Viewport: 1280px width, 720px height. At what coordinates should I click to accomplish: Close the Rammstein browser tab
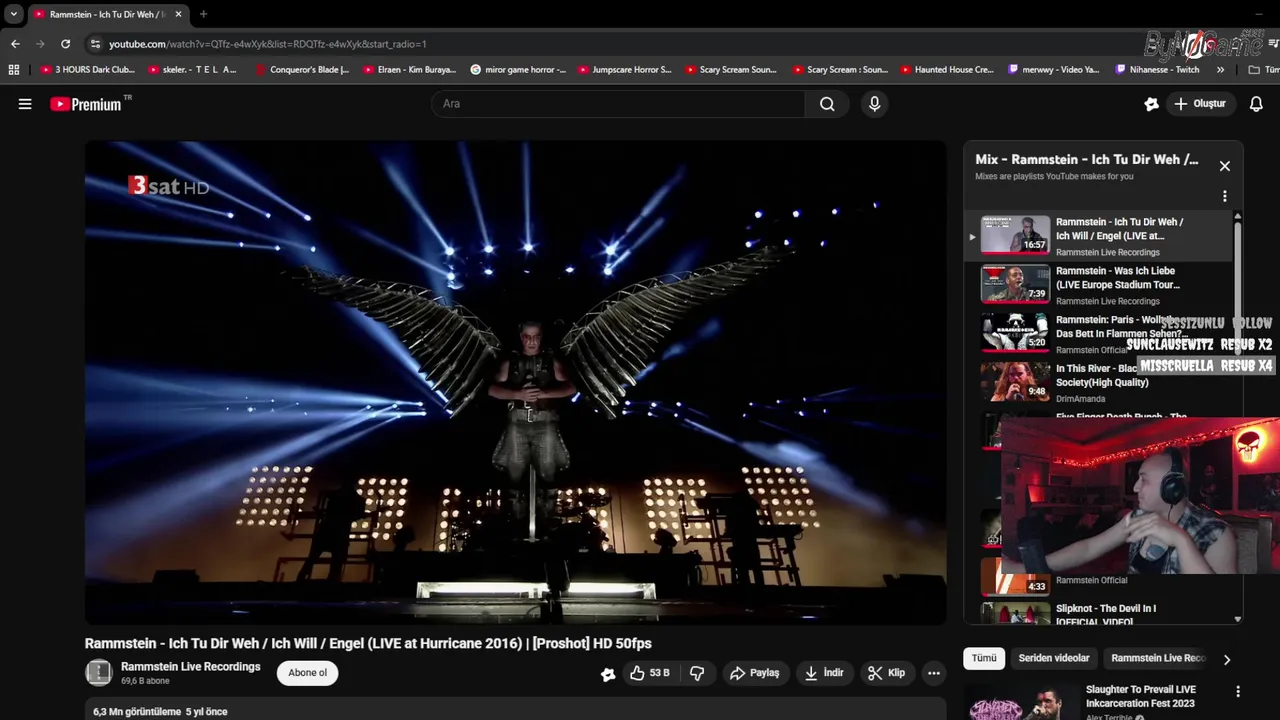[x=178, y=14]
